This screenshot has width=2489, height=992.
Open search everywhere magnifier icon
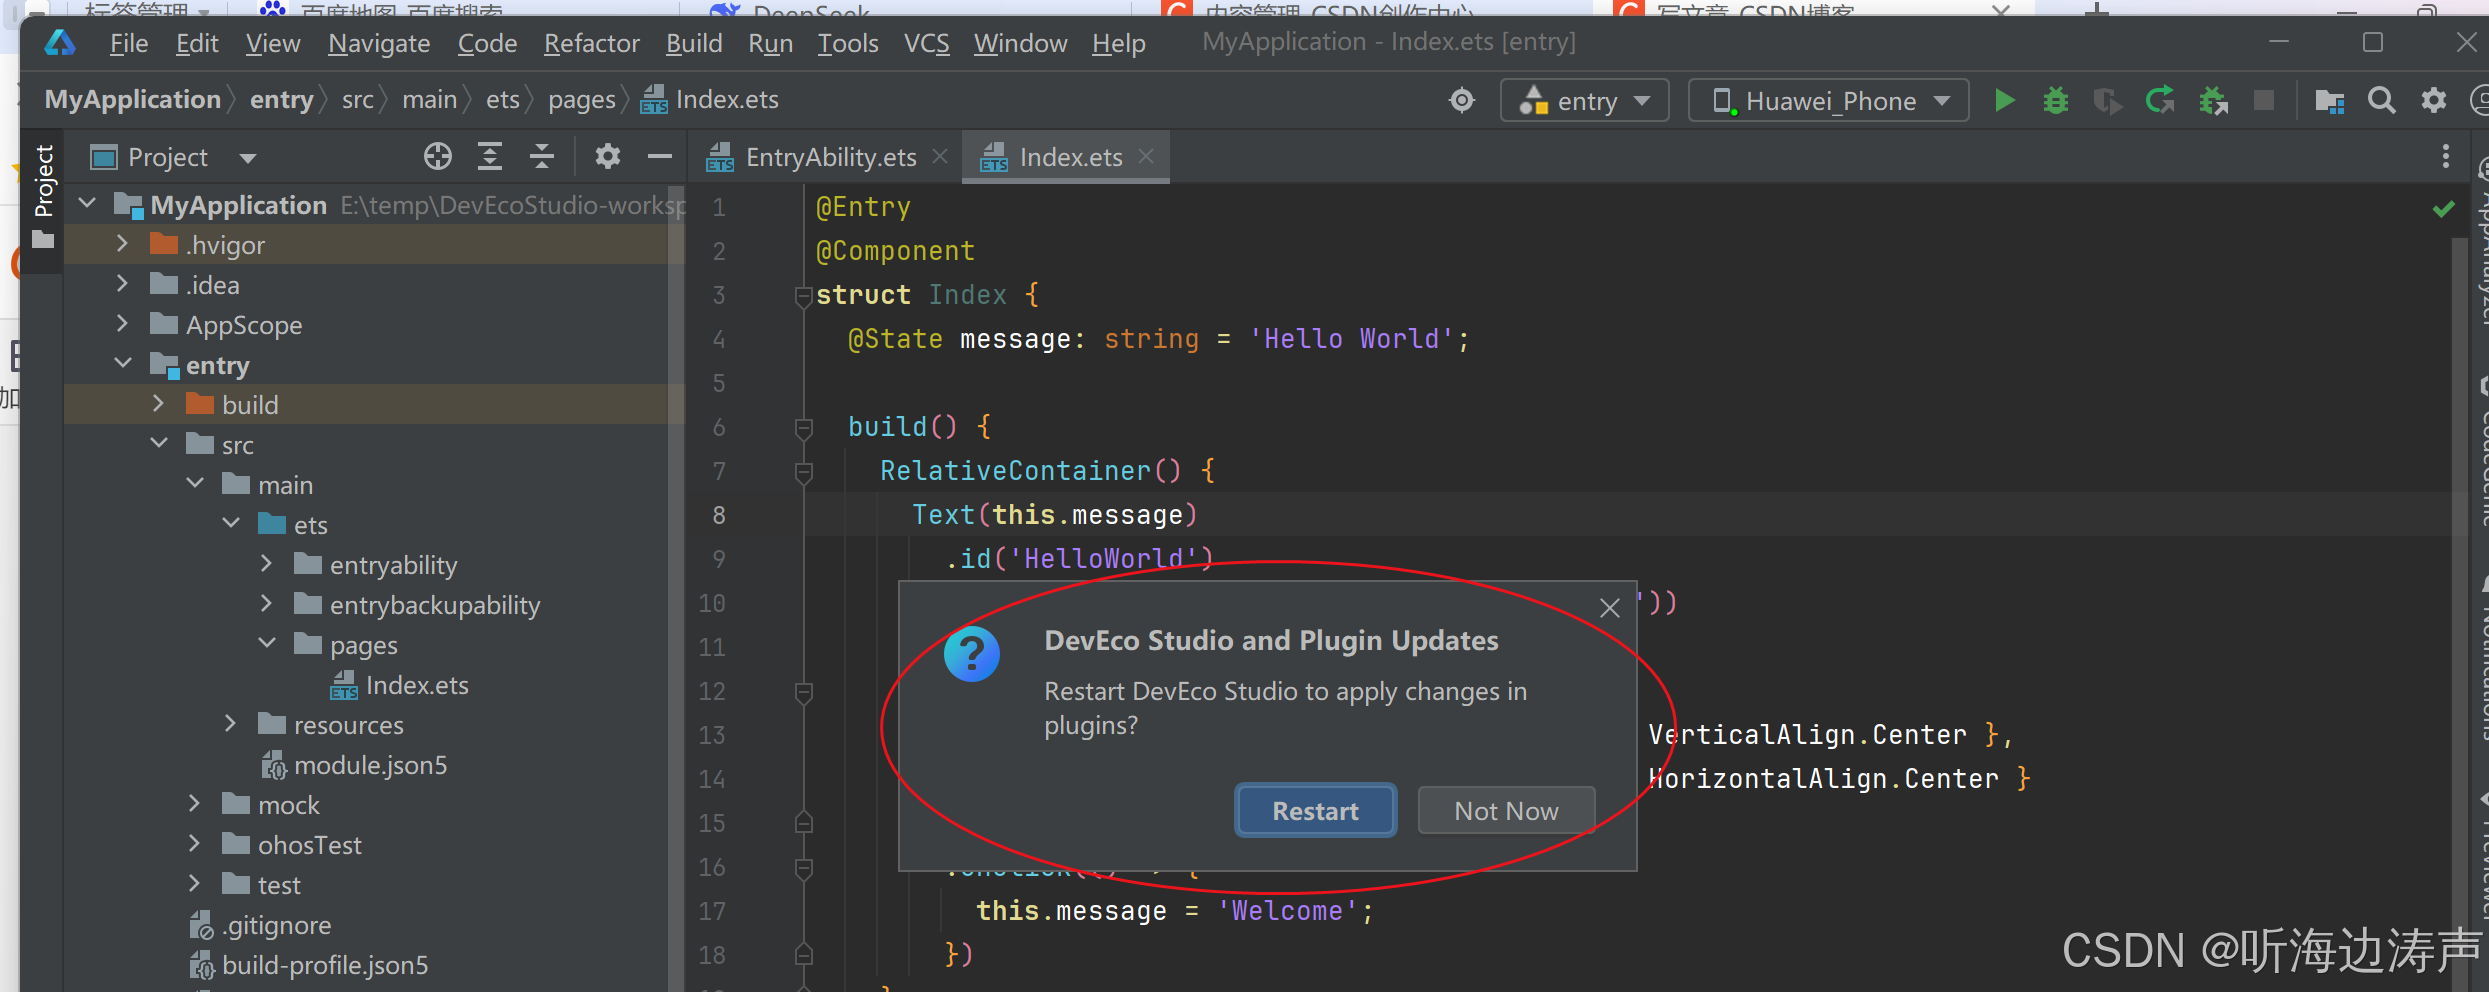2382,100
